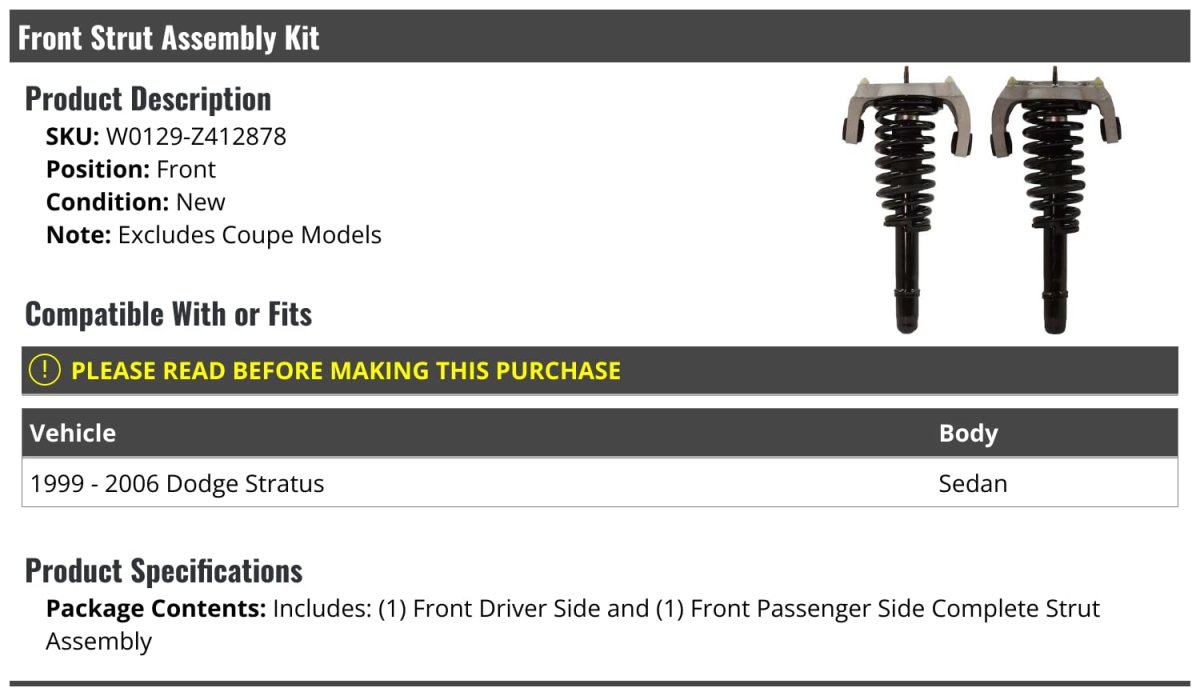Click the Compatible With or Fits heading
Viewport: 1200px width, 696px height.
[x=168, y=314]
